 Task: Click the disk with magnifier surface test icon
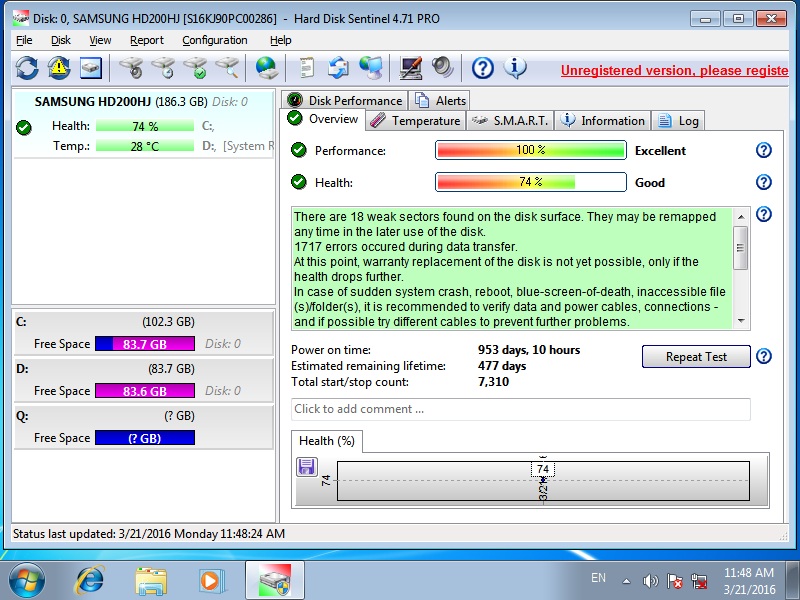(228, 68)
